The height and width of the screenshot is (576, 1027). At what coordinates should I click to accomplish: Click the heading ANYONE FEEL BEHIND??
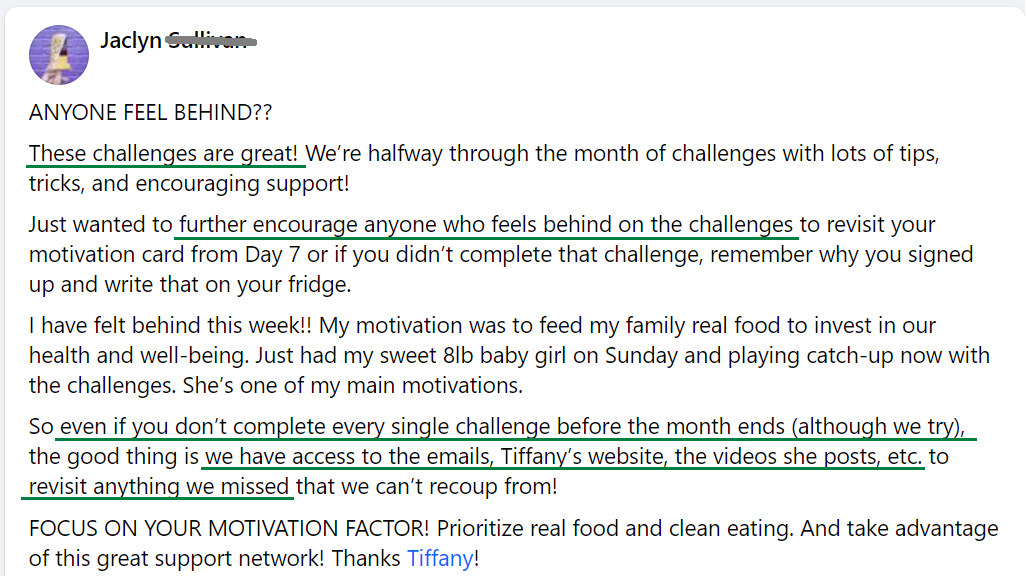click(150, 113)
